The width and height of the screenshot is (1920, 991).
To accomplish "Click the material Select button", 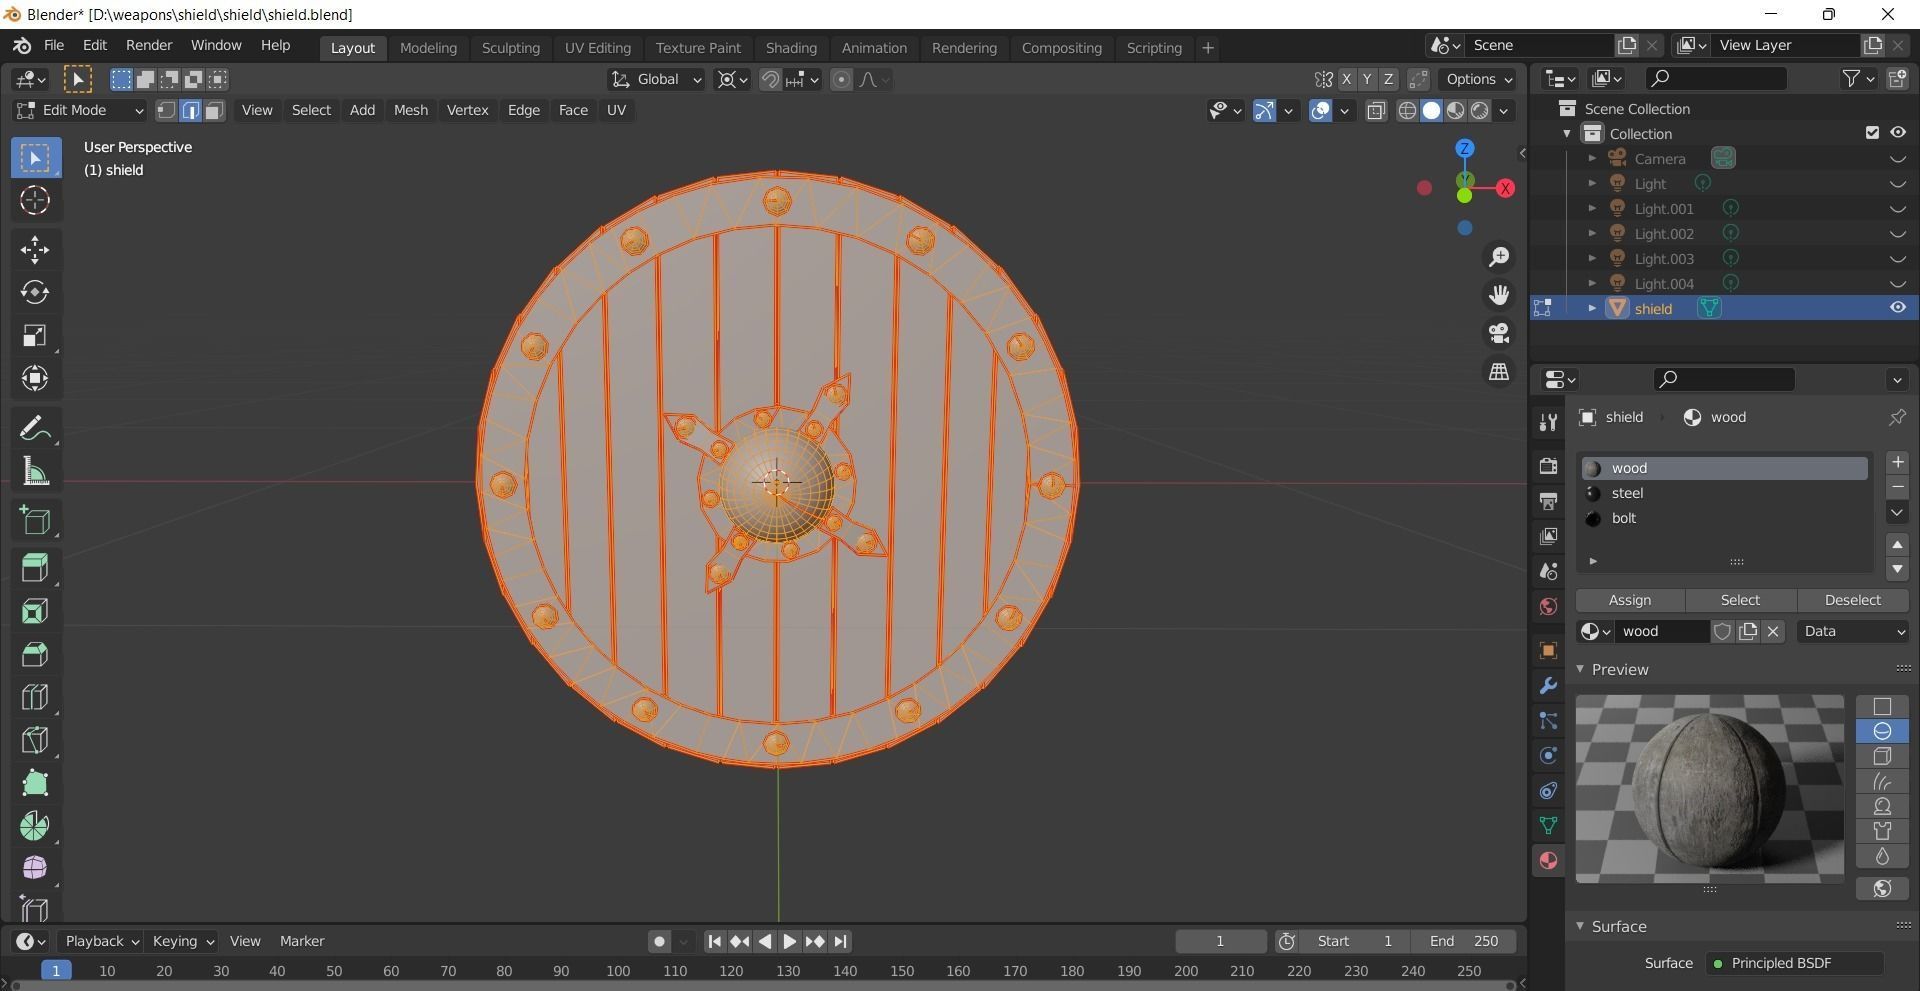I will 1740,600.
